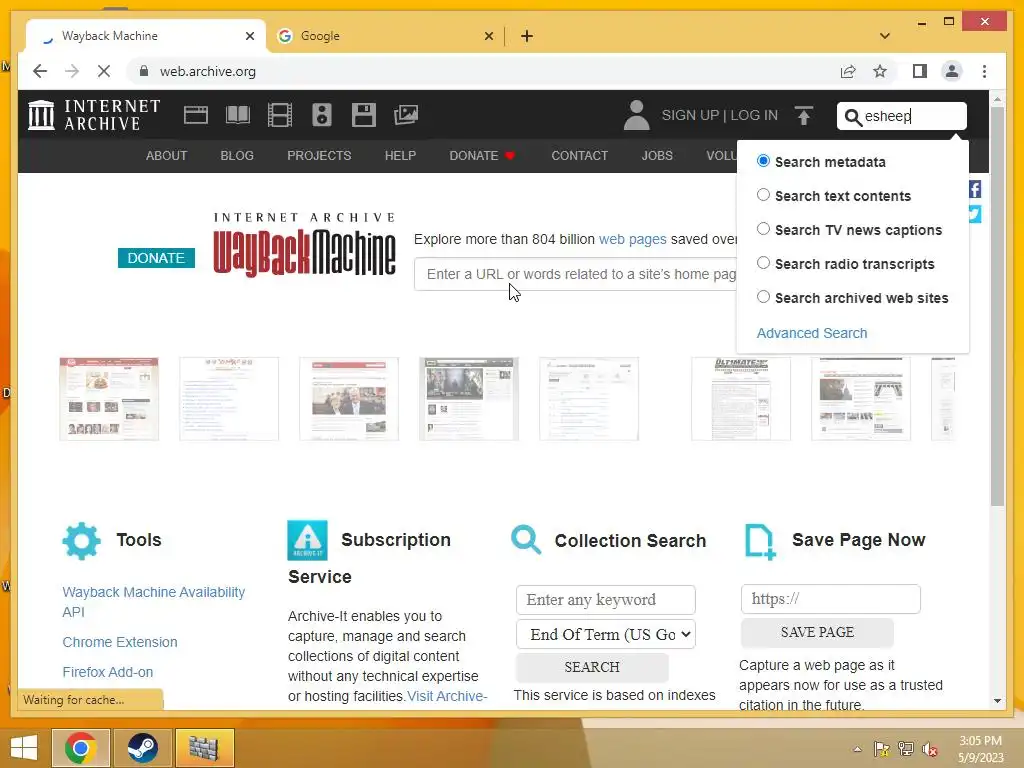Open the Images icon in header

tap(406, 115)
